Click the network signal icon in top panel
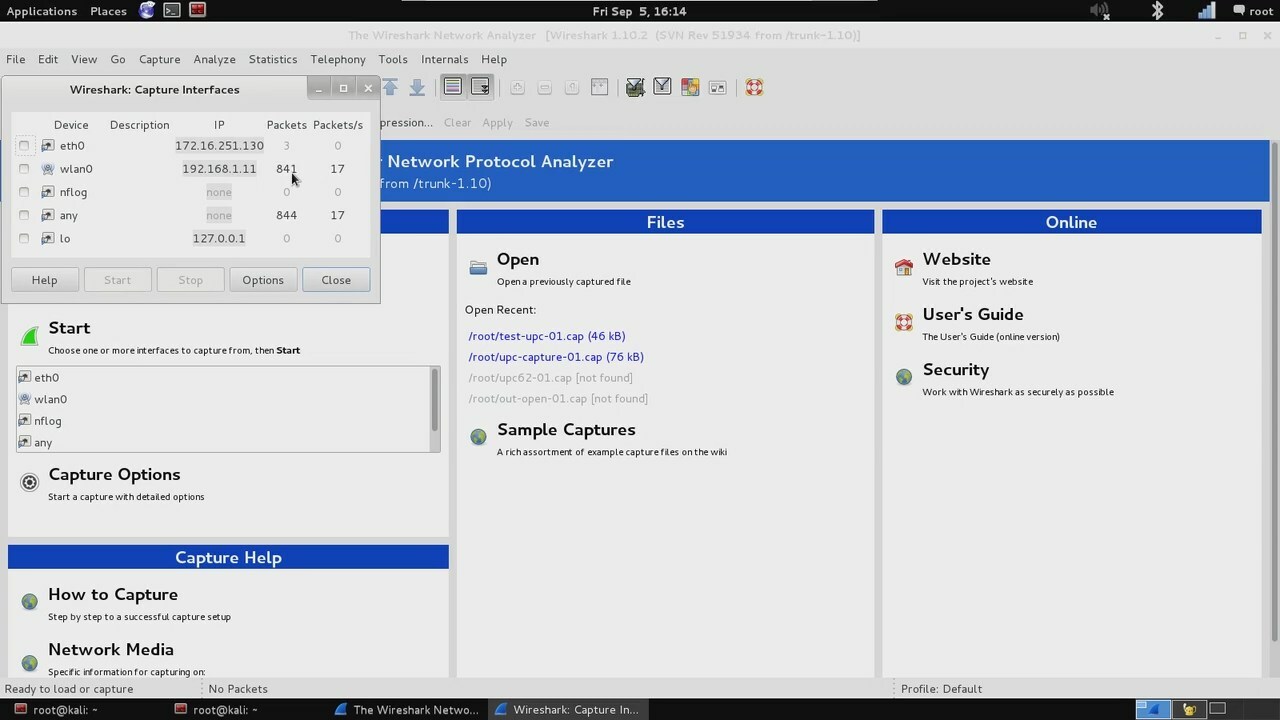1280x720 pixels. pyautogui.click(x=1207, y=11)
